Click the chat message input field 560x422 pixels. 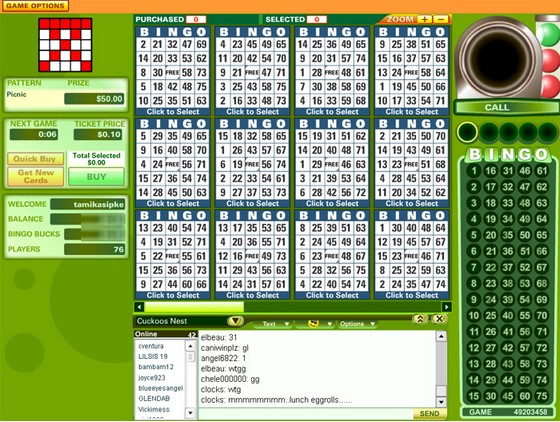tap(306, 413)
